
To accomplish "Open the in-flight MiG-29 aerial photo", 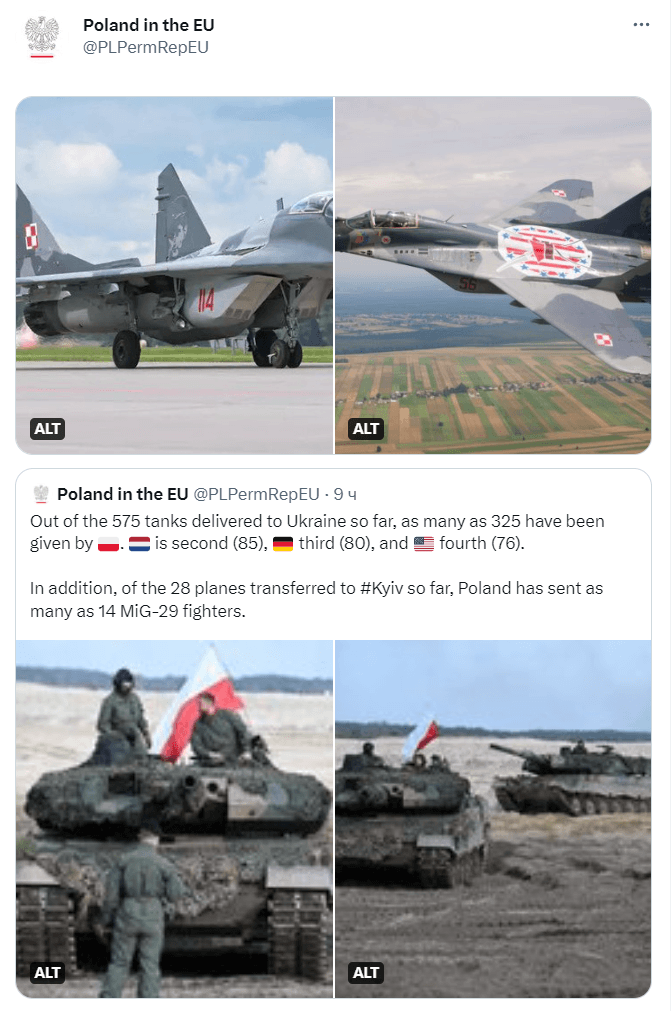I will (493, 275).
